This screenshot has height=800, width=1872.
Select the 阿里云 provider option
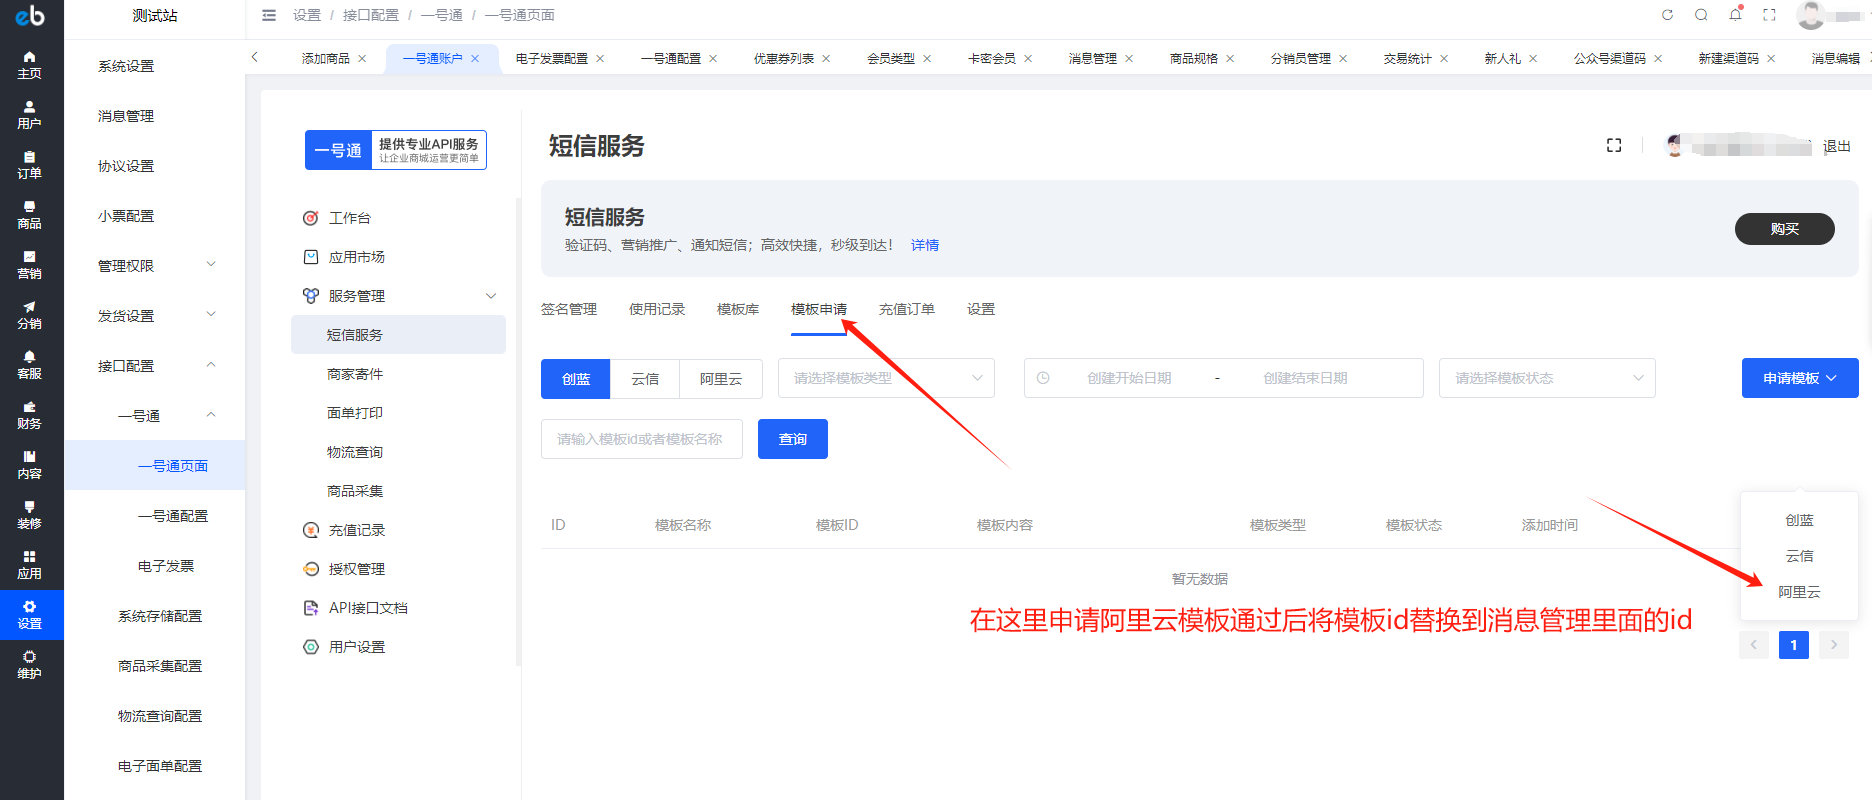pos(720,379)
